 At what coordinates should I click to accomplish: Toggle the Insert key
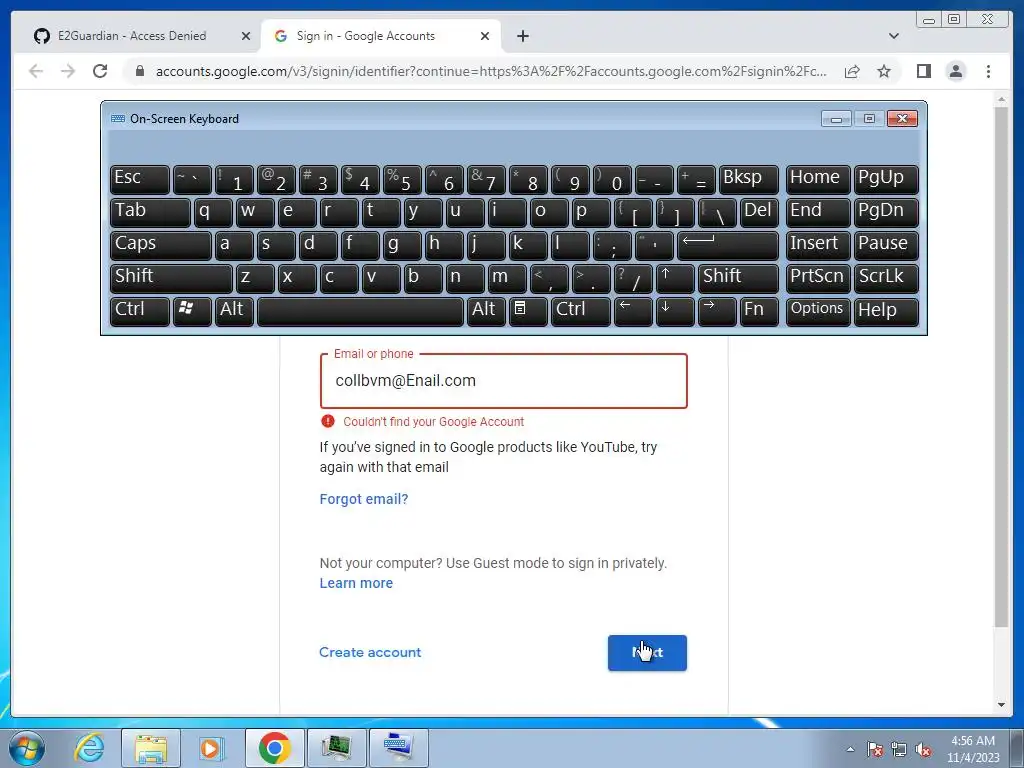(818, 246)
